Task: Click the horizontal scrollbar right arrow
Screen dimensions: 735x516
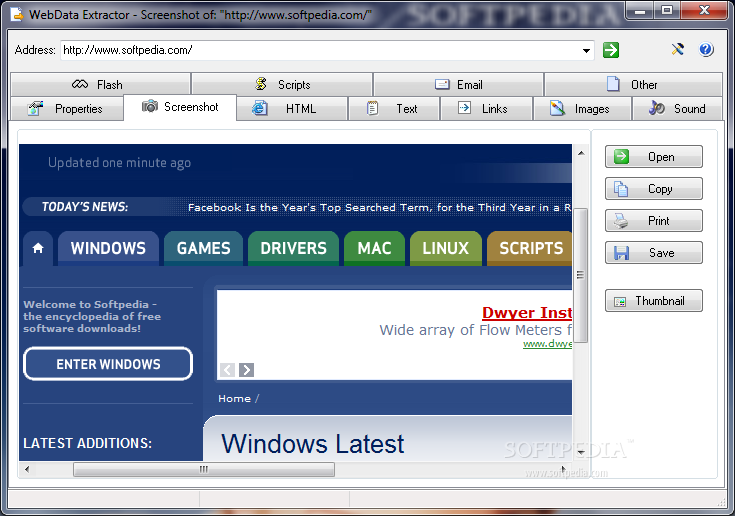Action: click(x=564, y=469)
